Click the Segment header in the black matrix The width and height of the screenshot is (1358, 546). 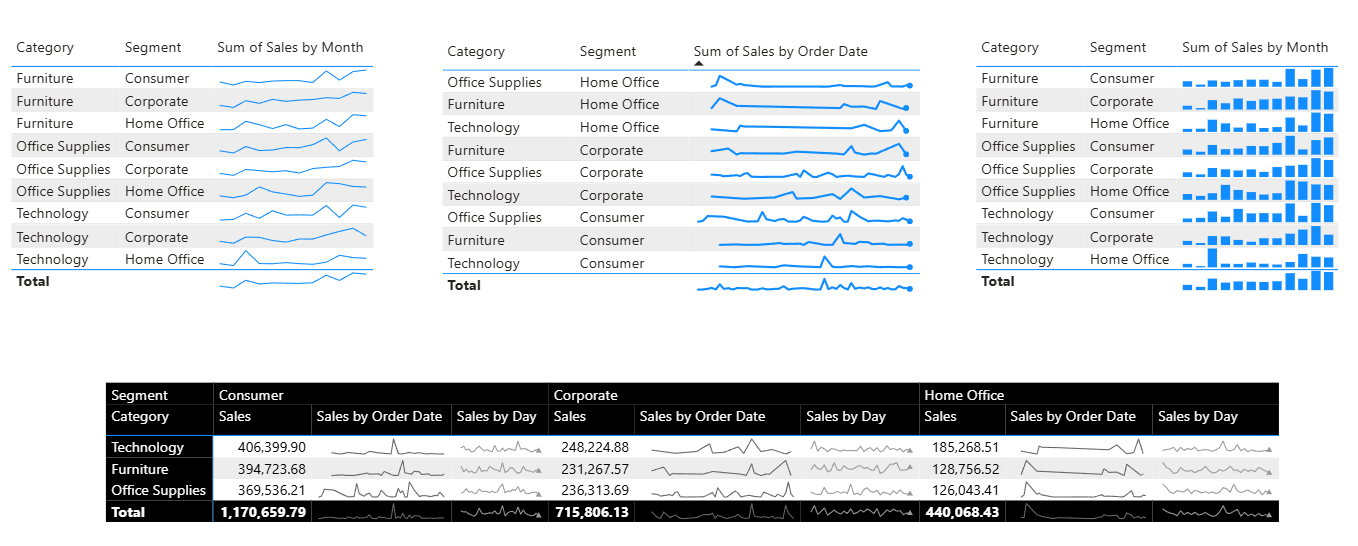point(140,395)
